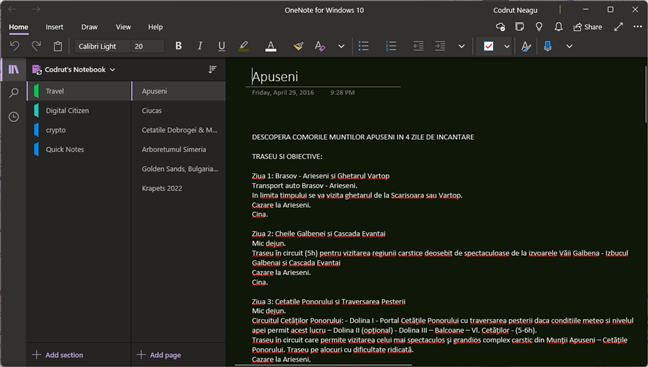Insert a numbered list
648x367 pixels.
click(391, 46)
